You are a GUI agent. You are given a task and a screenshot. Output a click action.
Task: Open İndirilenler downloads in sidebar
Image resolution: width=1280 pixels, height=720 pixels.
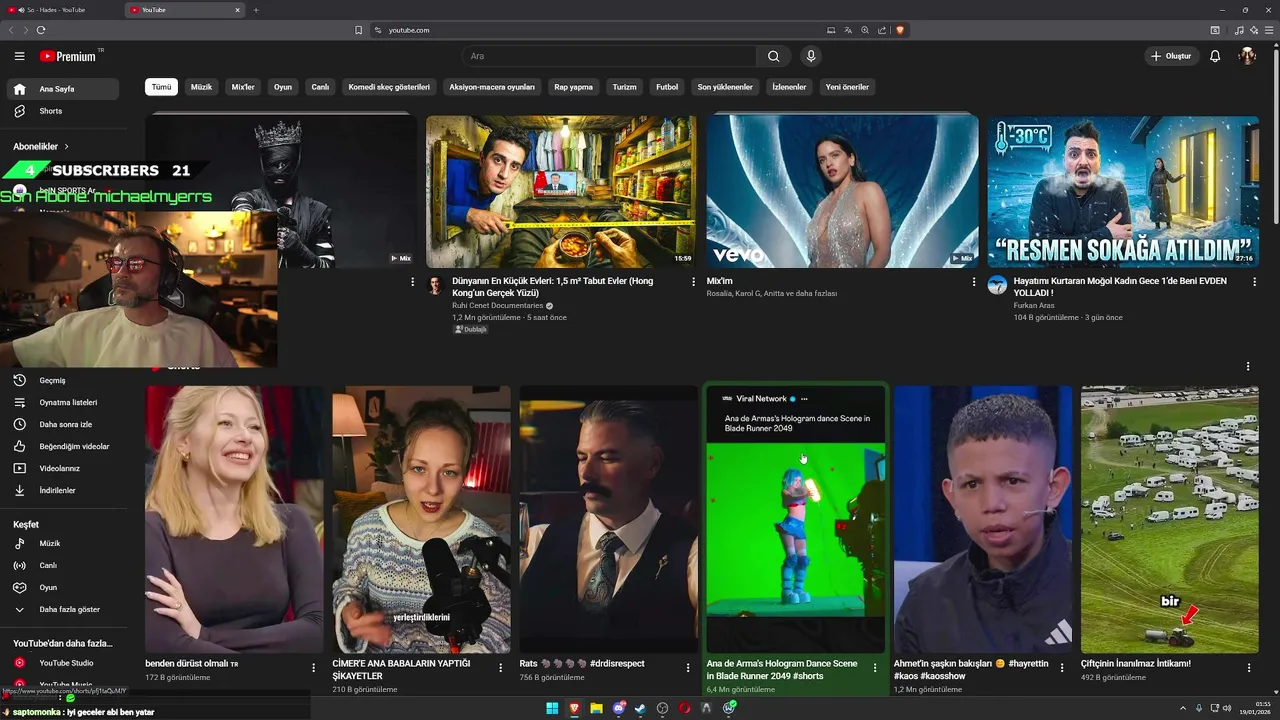tap(63, 490)
